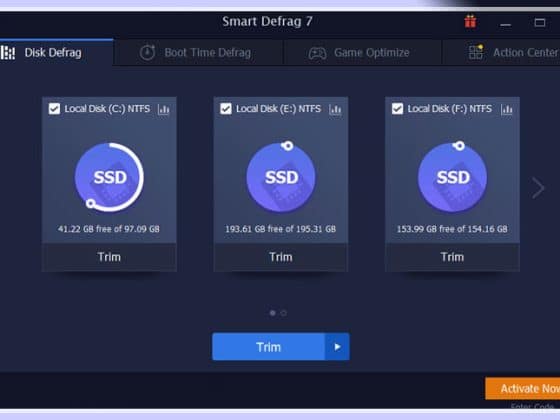Select the E: drive SSD circle icon
Screen dimensions: 560x420
(281, 177)
